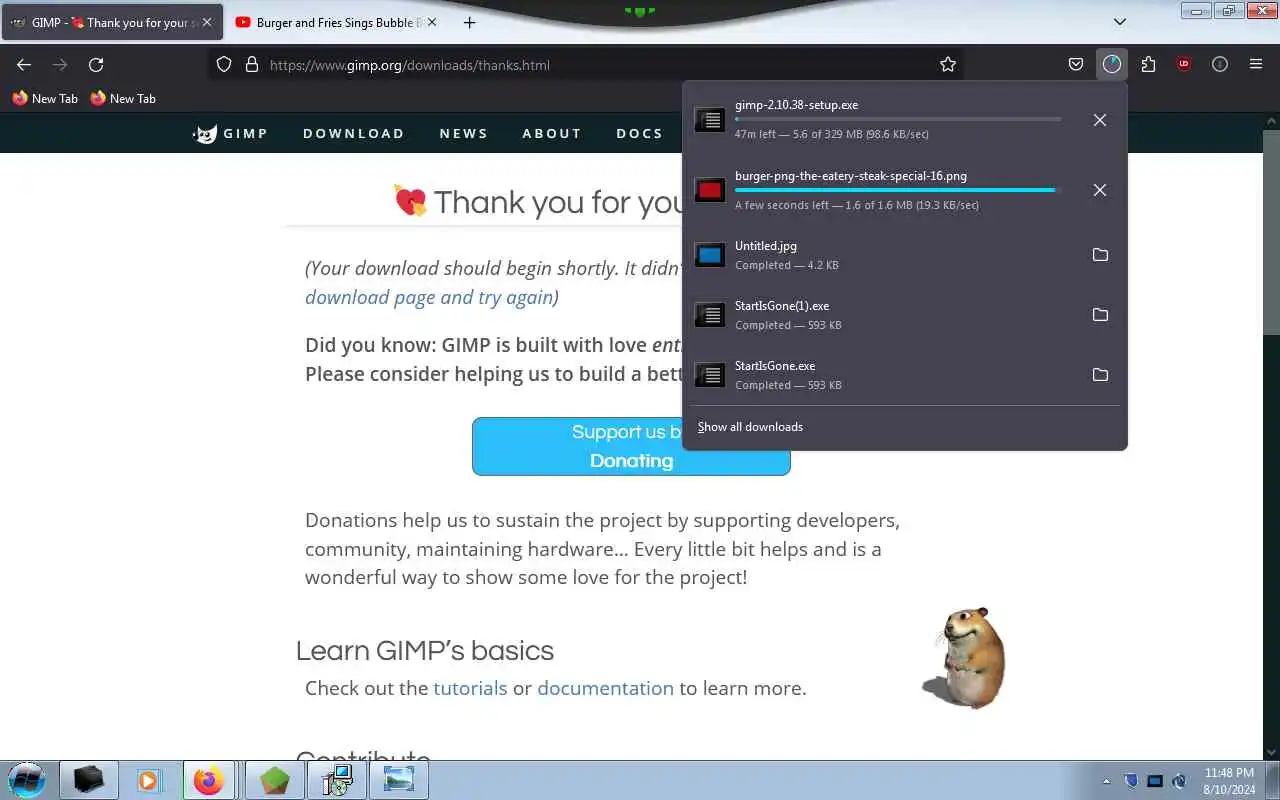Viewport: 1280px width, 800px height.
Task: Open the DOCS menu item
Action: [640, 133]
